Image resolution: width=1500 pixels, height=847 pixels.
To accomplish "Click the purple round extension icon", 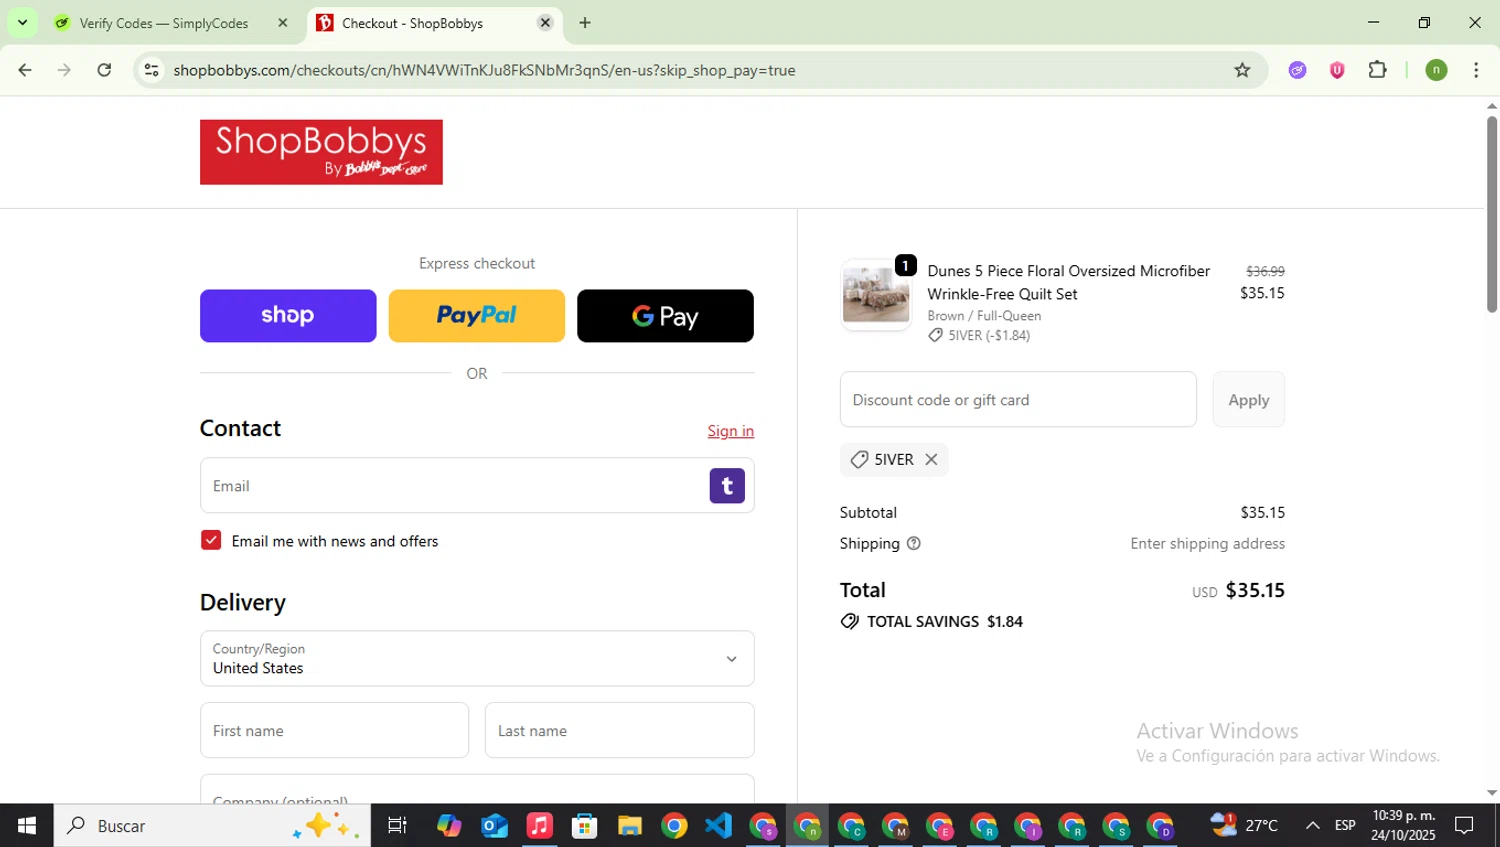I will [1297, 70].
